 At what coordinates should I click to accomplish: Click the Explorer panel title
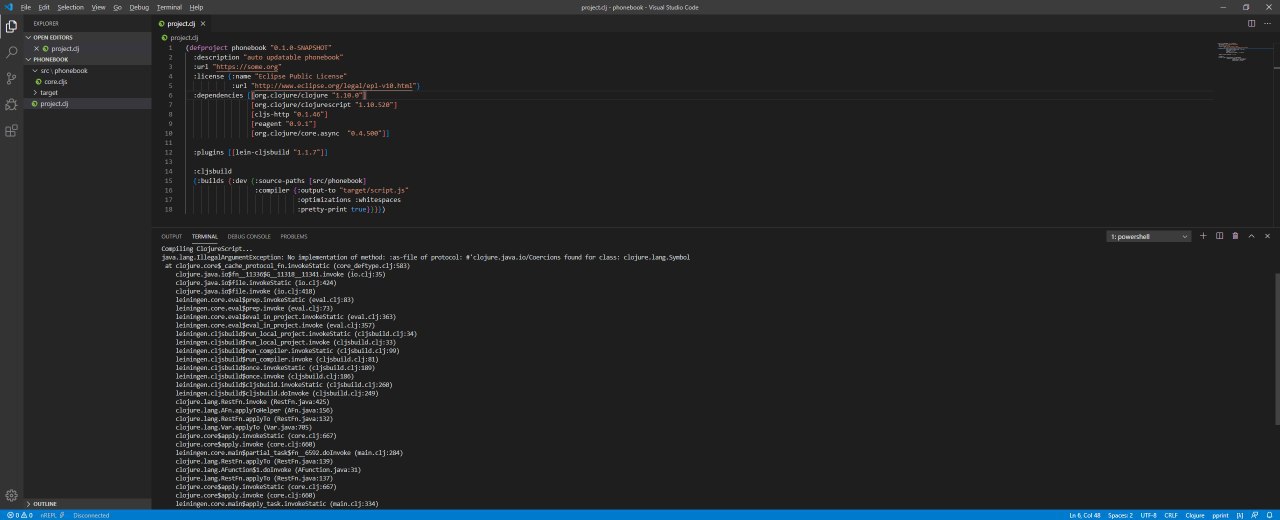click(46, 22)
